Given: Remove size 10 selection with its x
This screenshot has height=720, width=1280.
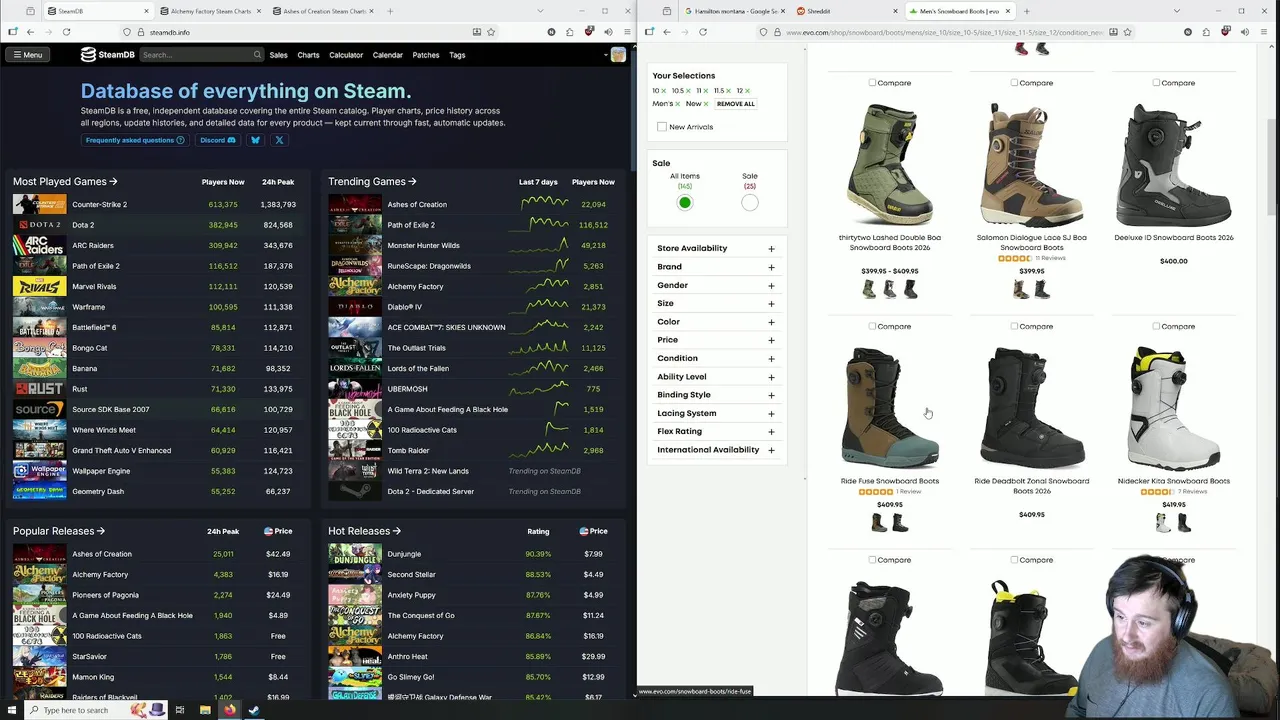Looking at the screenshot, I should pos(665,91).
